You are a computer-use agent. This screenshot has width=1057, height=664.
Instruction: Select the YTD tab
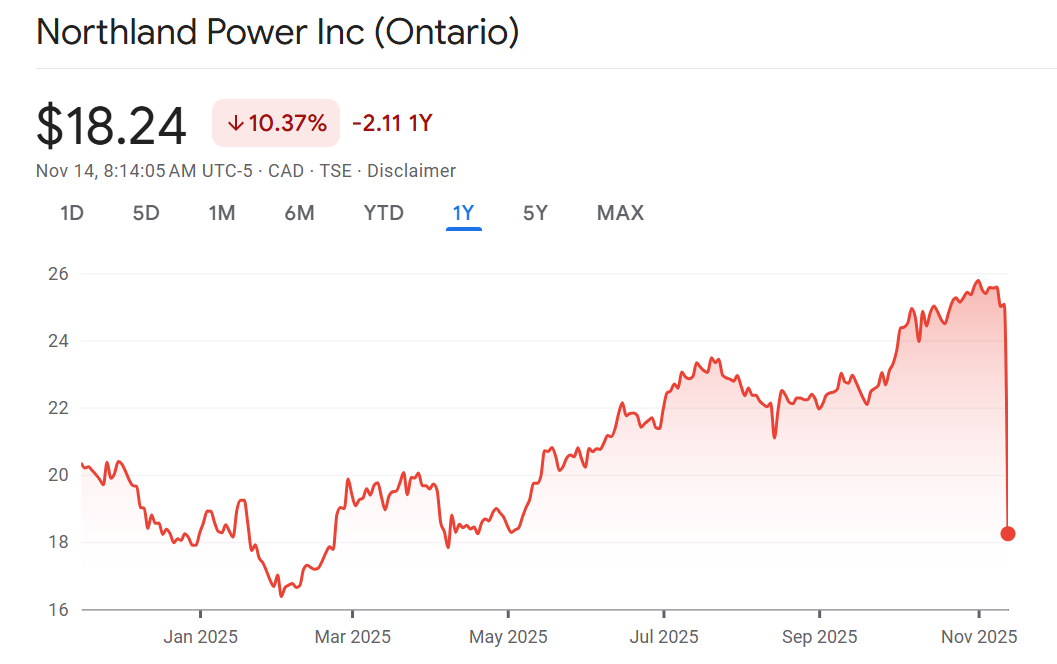383,213
